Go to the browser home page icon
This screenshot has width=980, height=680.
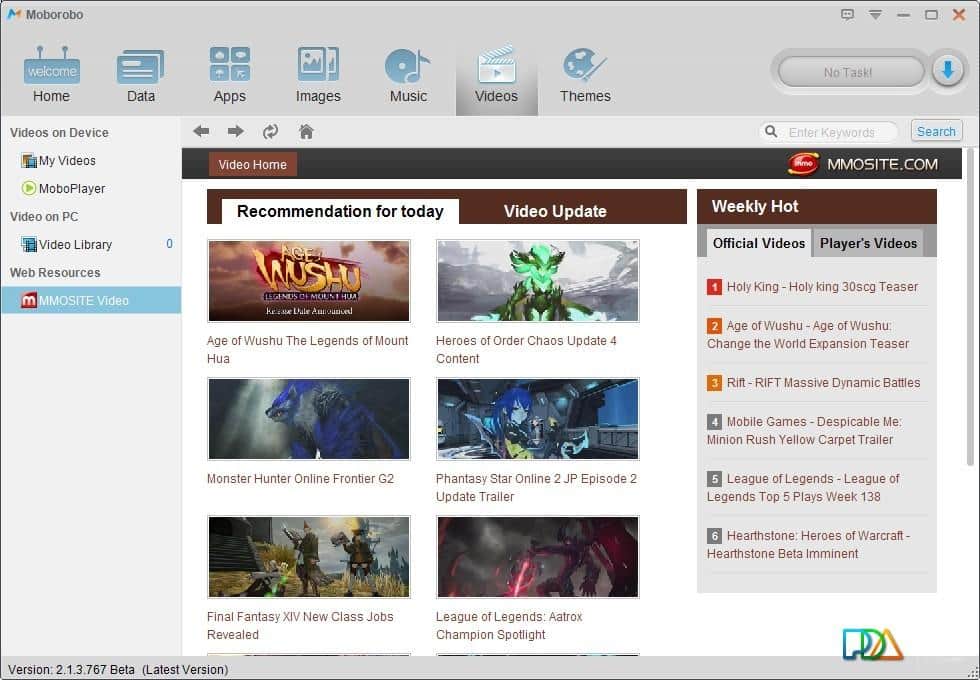[307, 132]
